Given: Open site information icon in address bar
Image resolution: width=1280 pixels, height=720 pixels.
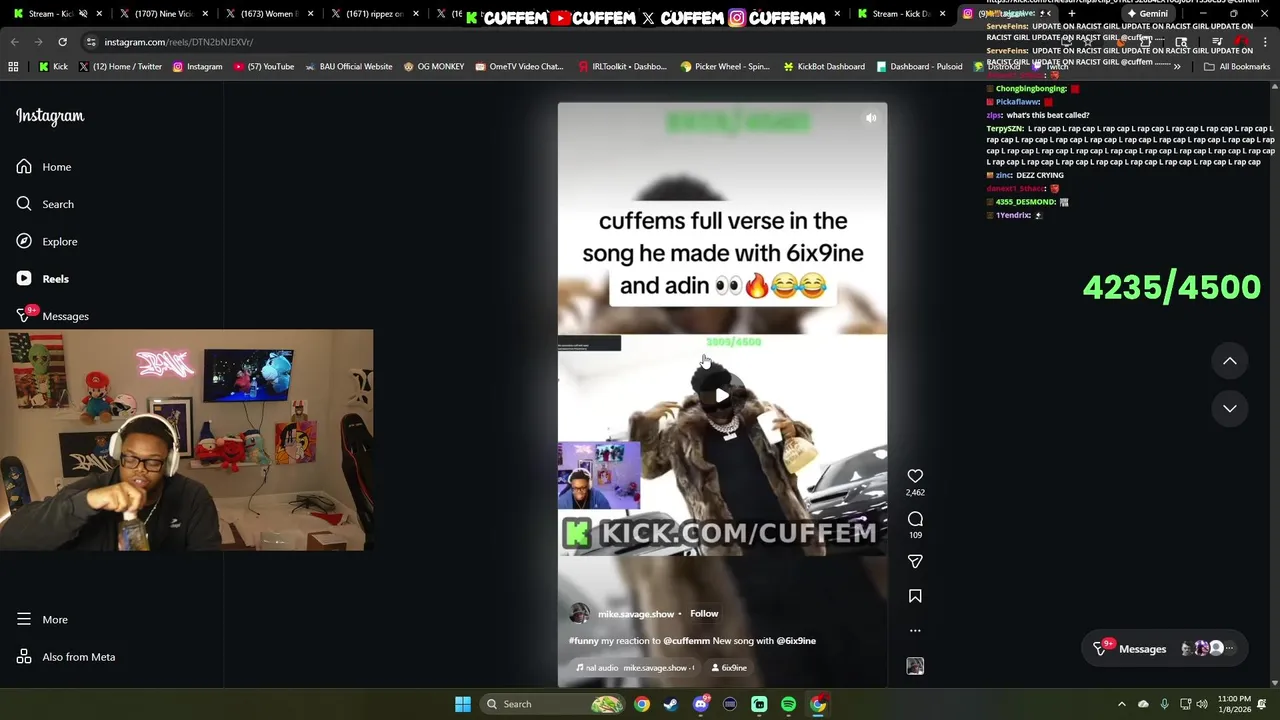Looking at the screenshot, I should pyautogui.click(x=91, y=42).
